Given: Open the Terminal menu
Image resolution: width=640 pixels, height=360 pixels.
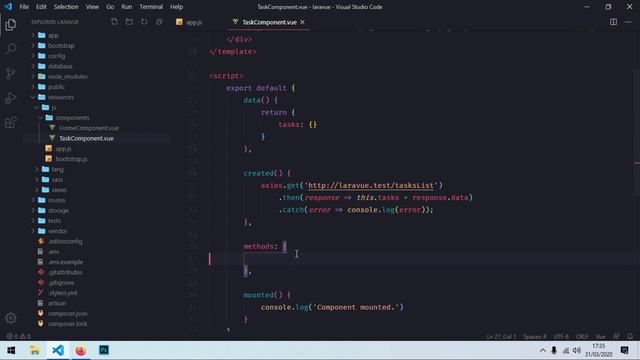Looking at the screenshot, I should (151, 7).
